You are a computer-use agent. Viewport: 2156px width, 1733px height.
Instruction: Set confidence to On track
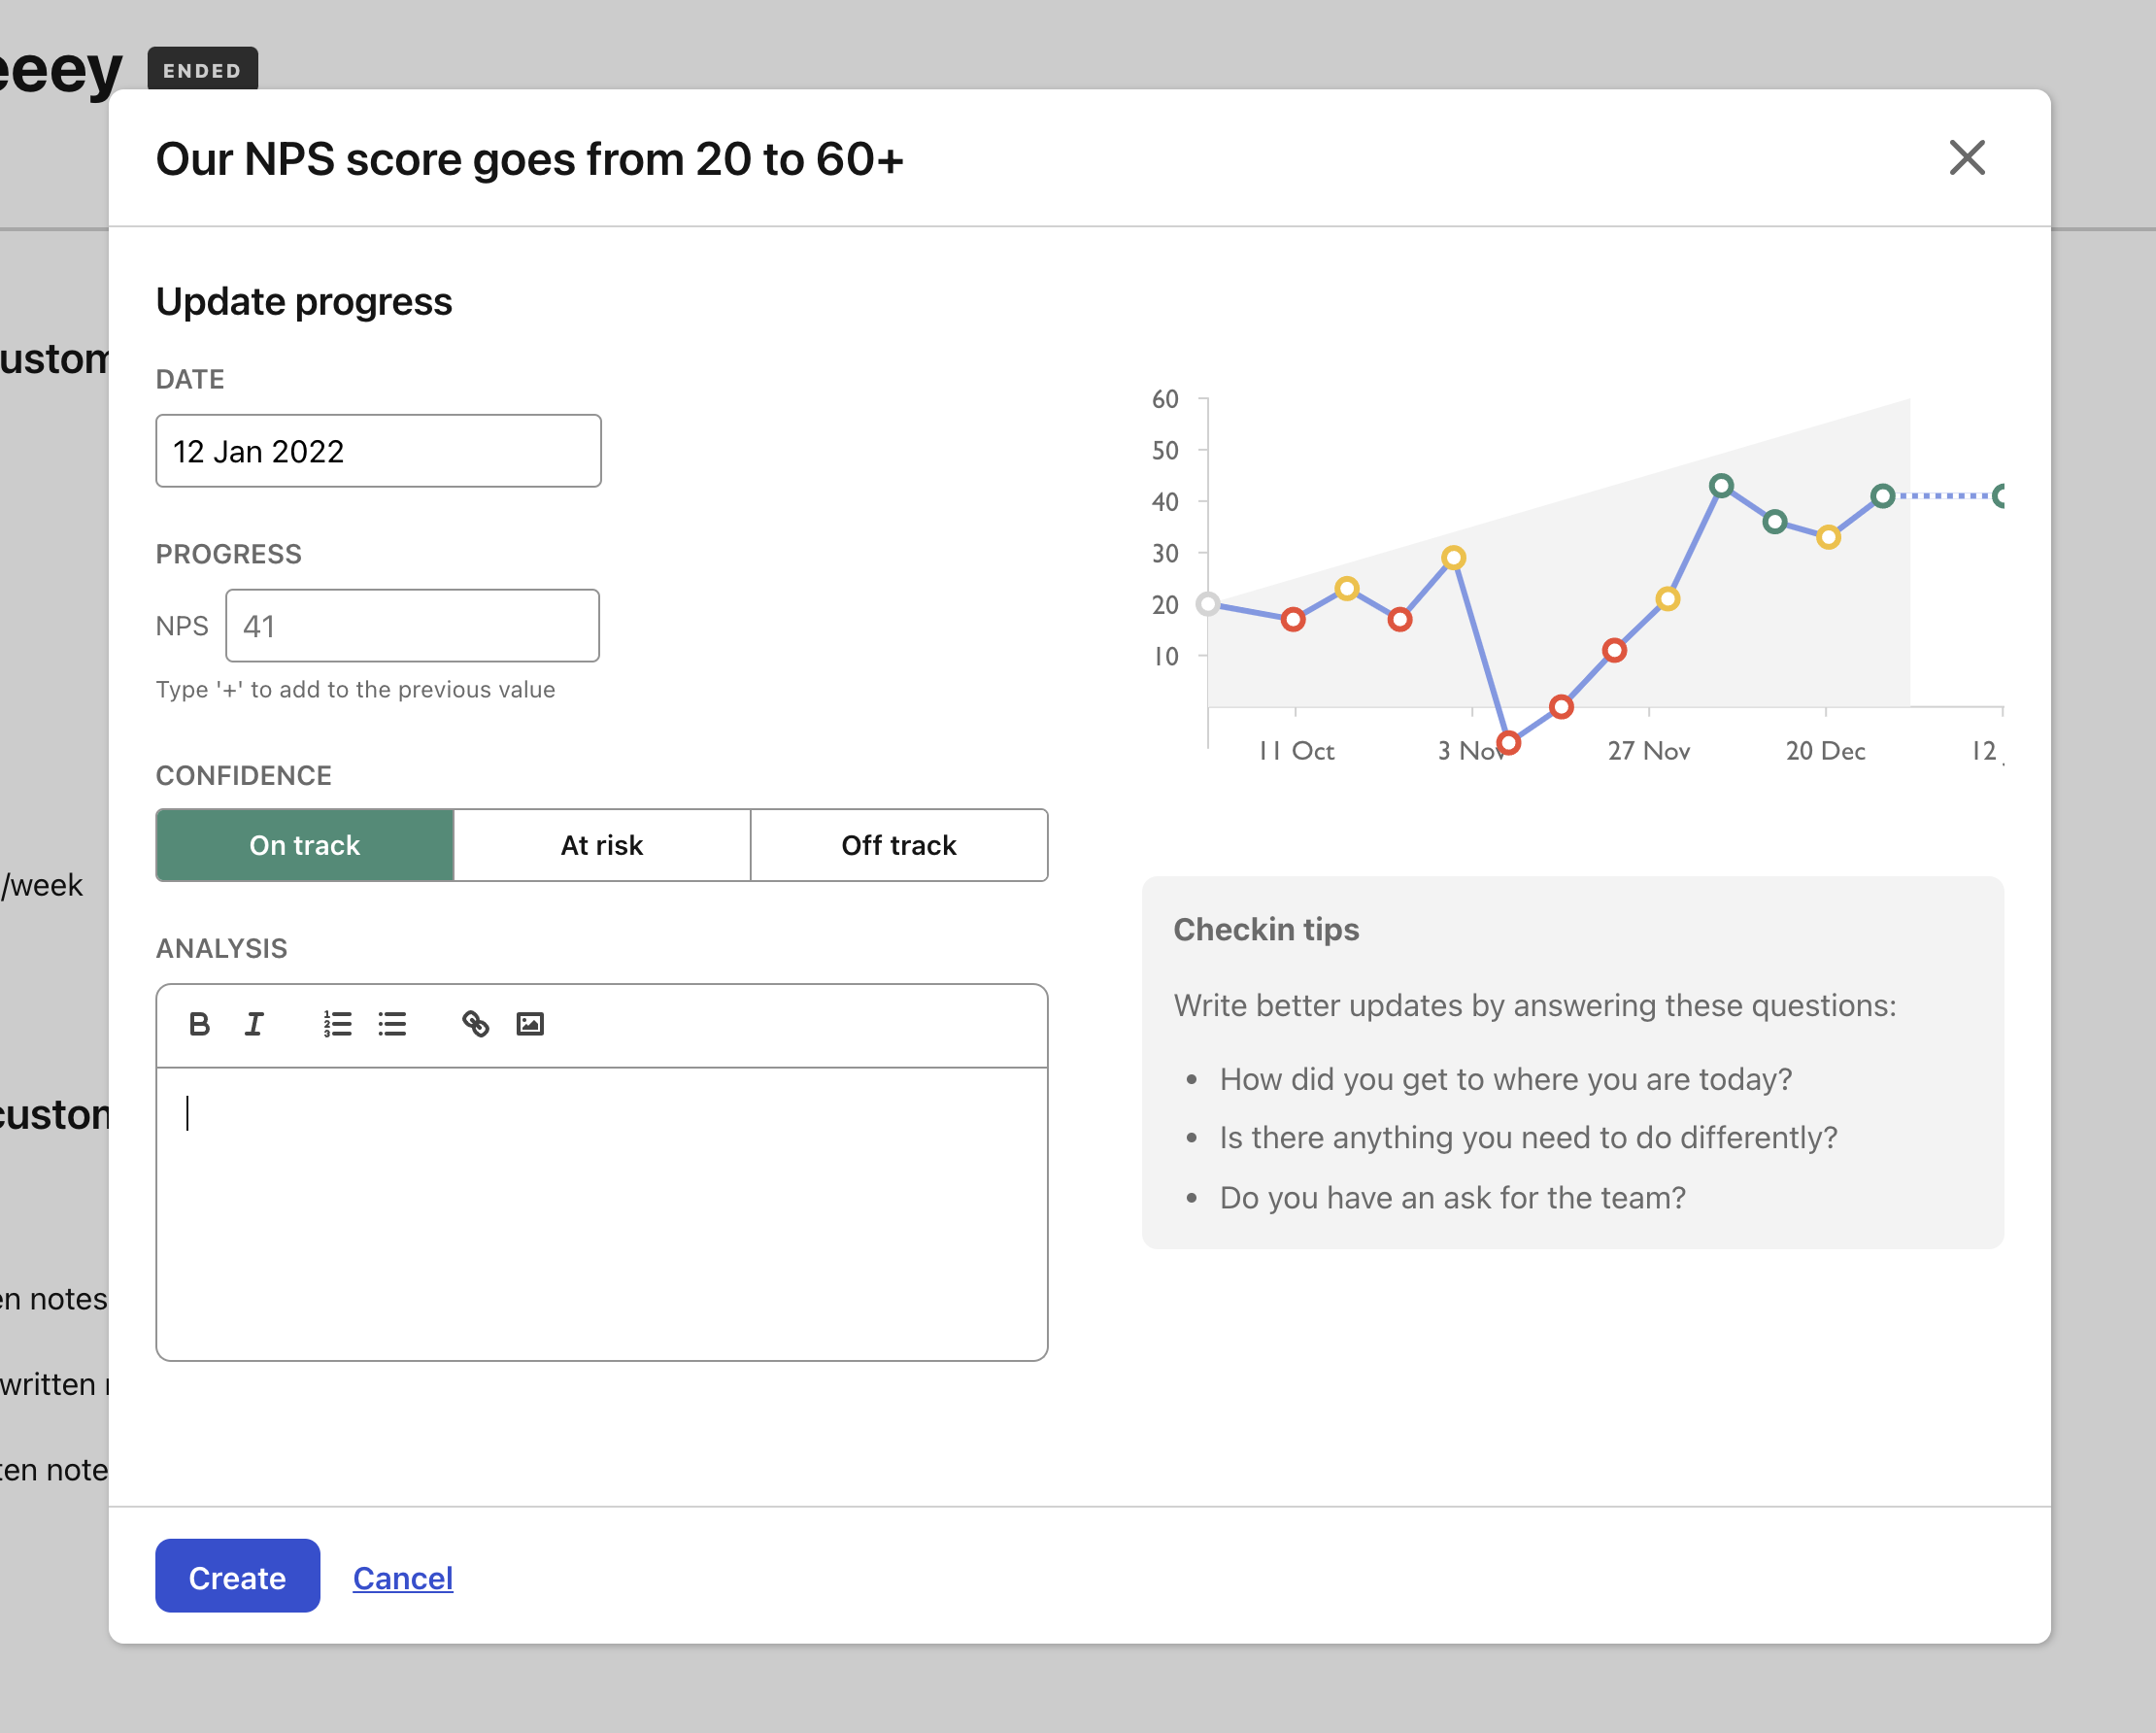click(305, 845)
